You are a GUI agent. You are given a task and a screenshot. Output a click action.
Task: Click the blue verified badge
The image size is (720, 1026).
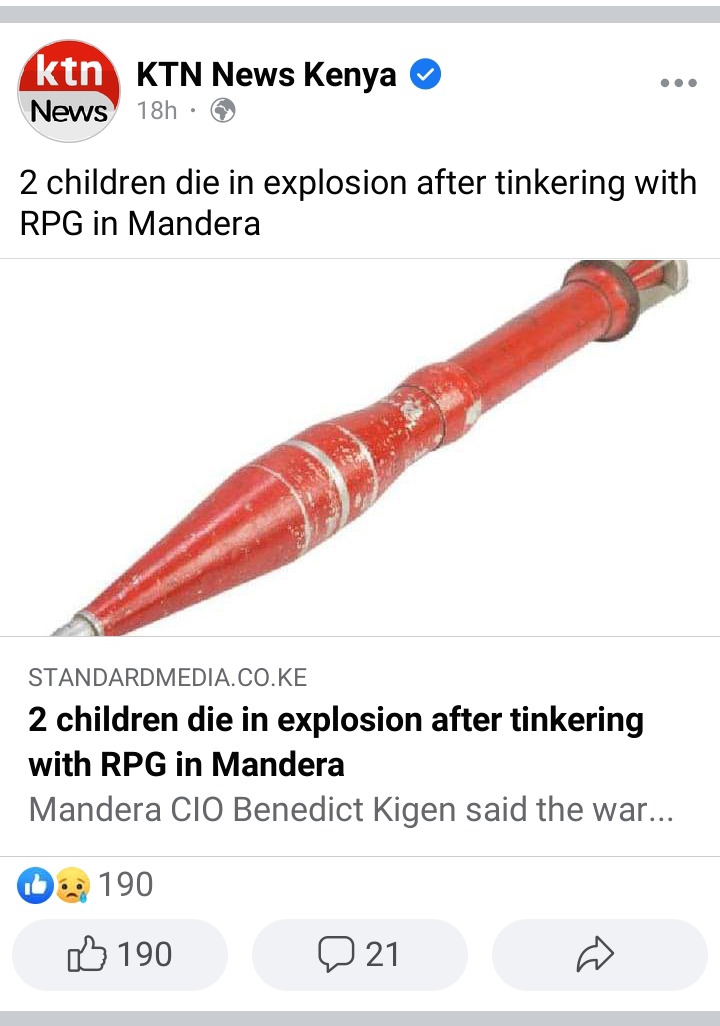click(425, 75)
